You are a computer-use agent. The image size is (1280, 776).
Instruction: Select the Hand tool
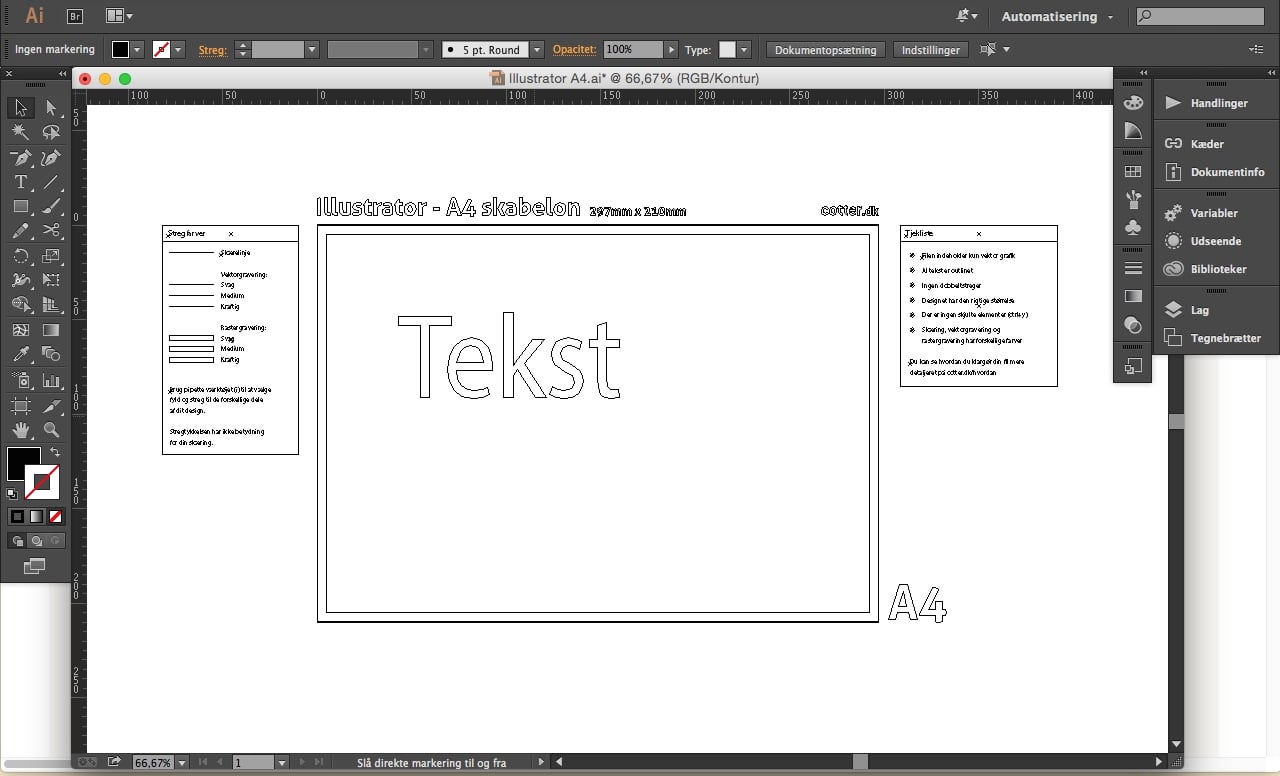[x=20, y=430]
